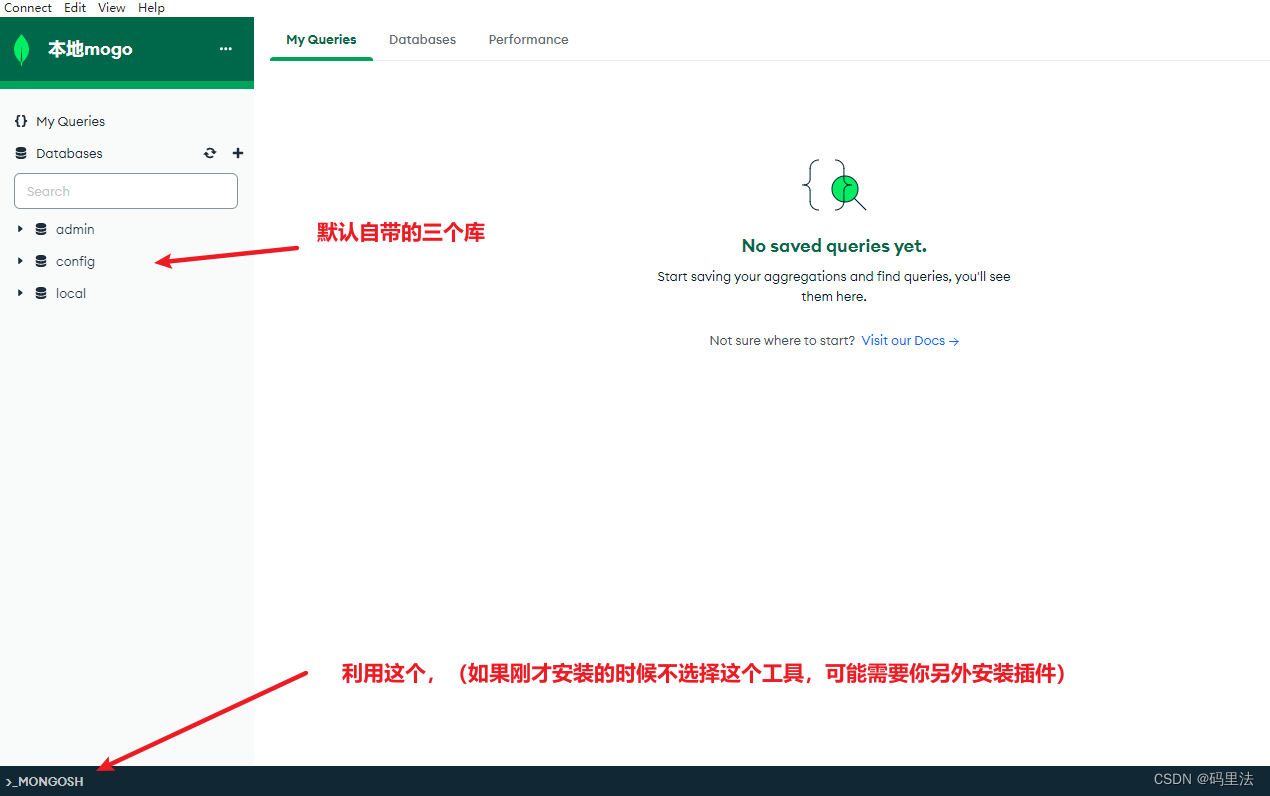This screenshot has height=796, width=1270.
Task: Switch to the Performance tab
Action: 528,40
